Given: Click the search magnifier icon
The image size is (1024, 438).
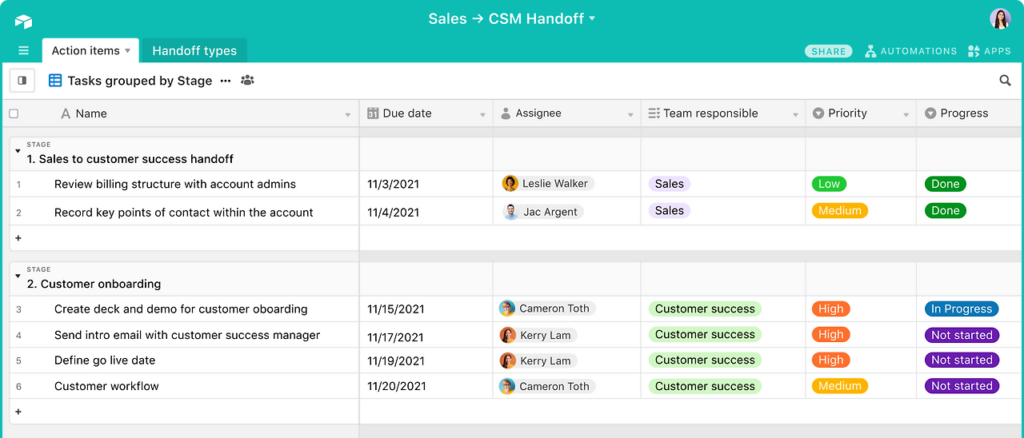Looking at the screenshot, I should [x=1005, y=81].
